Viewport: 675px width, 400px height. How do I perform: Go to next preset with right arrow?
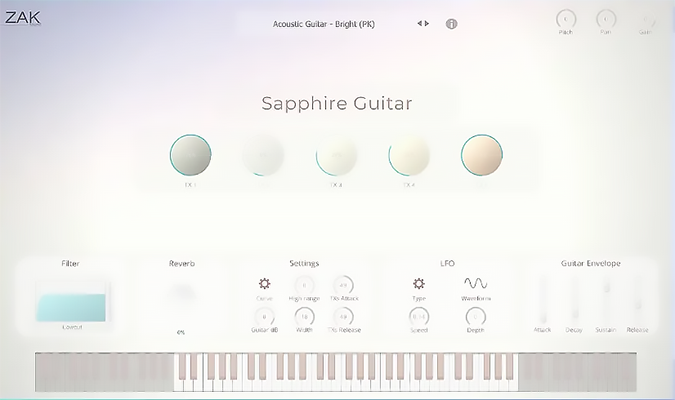(427, 24)
